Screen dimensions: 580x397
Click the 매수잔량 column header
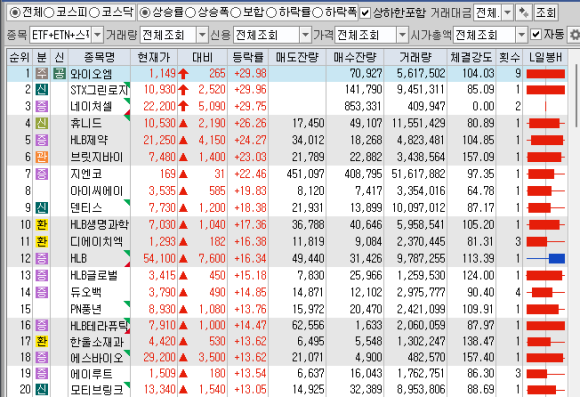355,57
